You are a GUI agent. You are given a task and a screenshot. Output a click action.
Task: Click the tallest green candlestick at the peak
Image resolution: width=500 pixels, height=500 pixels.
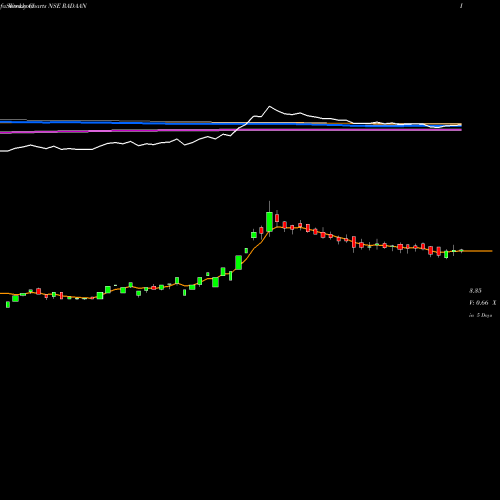click(269, 221)
